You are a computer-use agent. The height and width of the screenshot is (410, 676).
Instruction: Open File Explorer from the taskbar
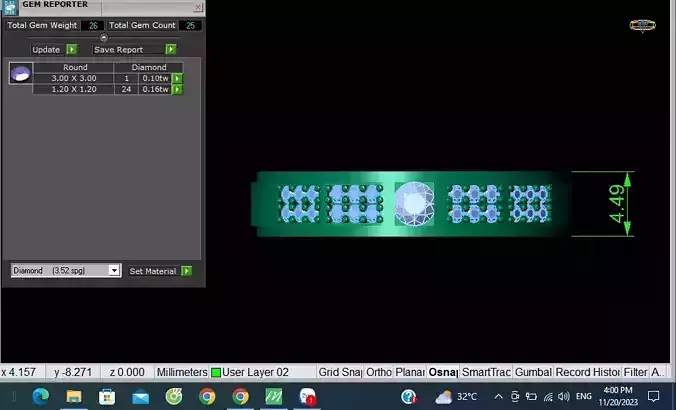tap(74, 396)
